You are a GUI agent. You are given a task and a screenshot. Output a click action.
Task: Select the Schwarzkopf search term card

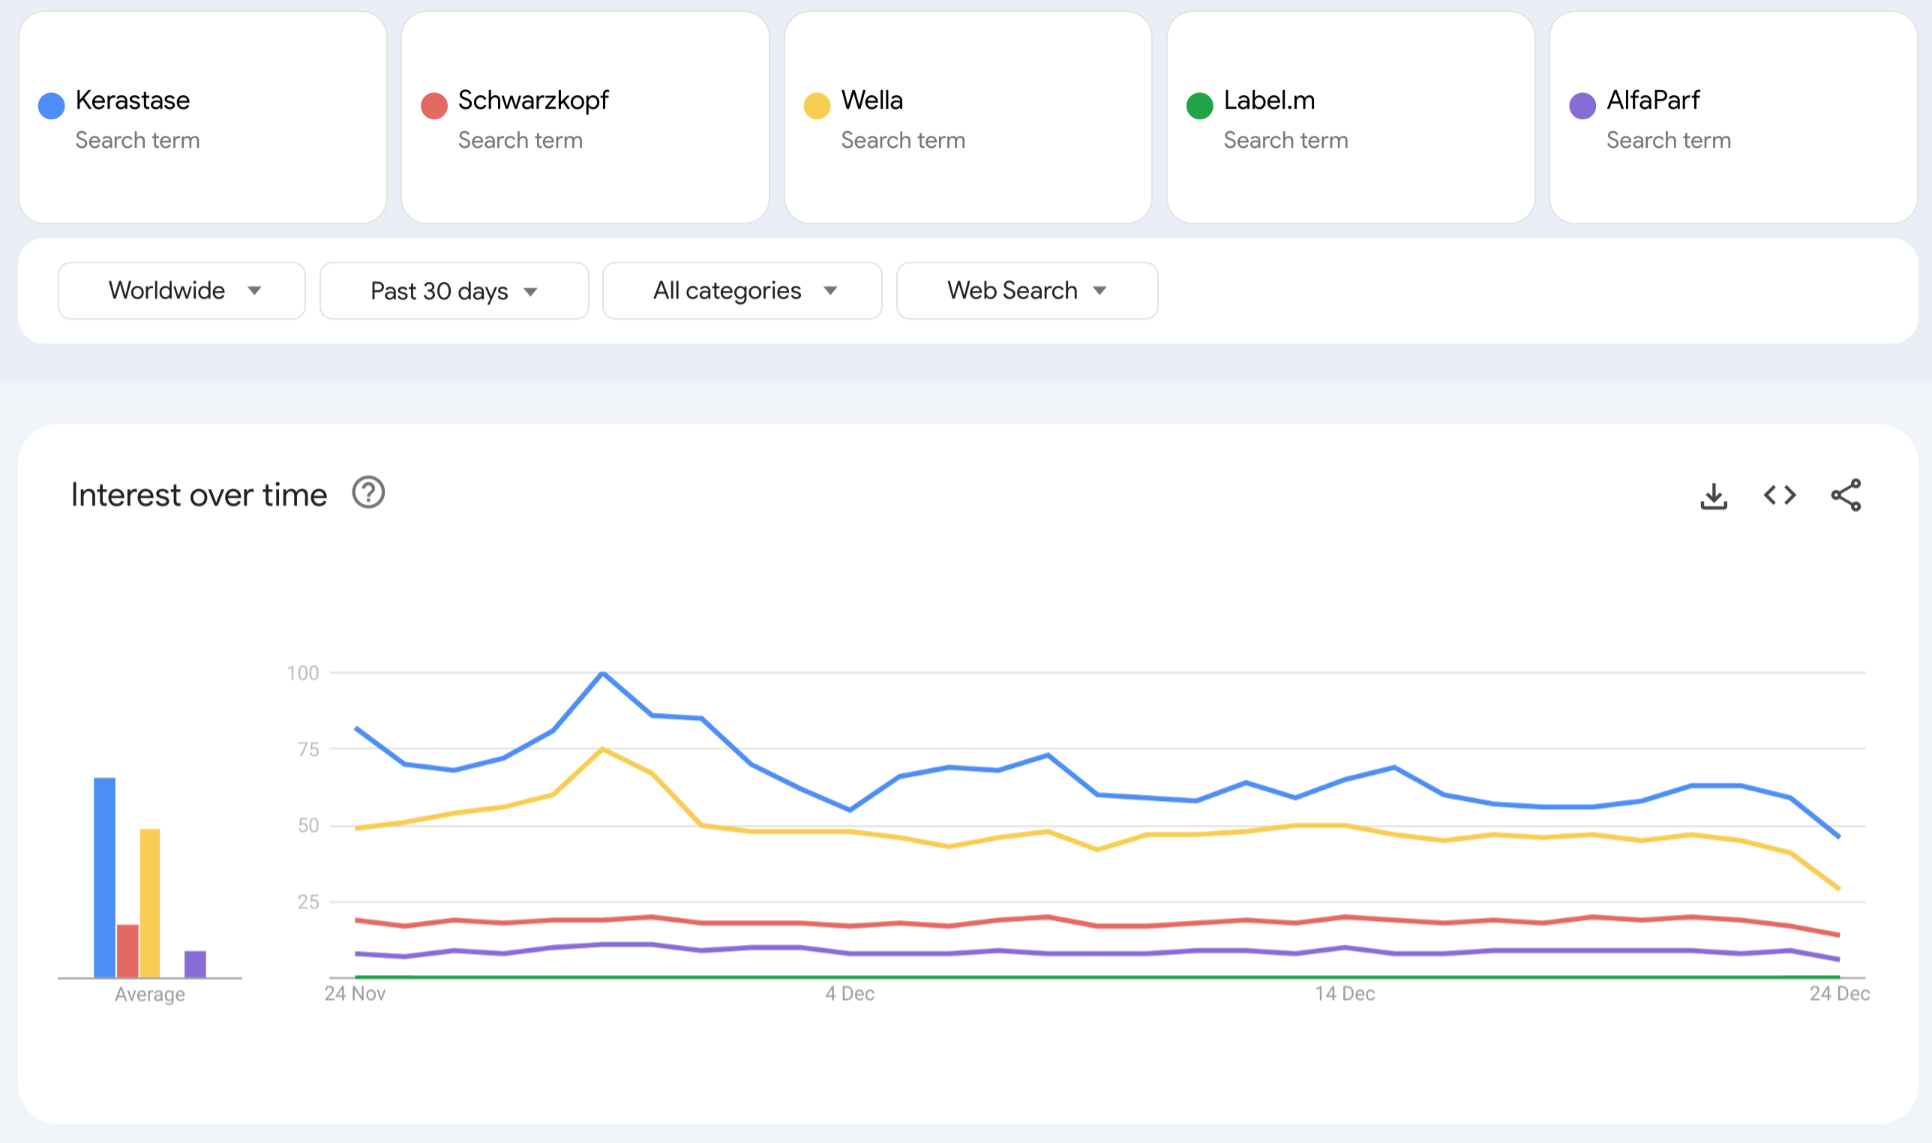click(585, 118)
